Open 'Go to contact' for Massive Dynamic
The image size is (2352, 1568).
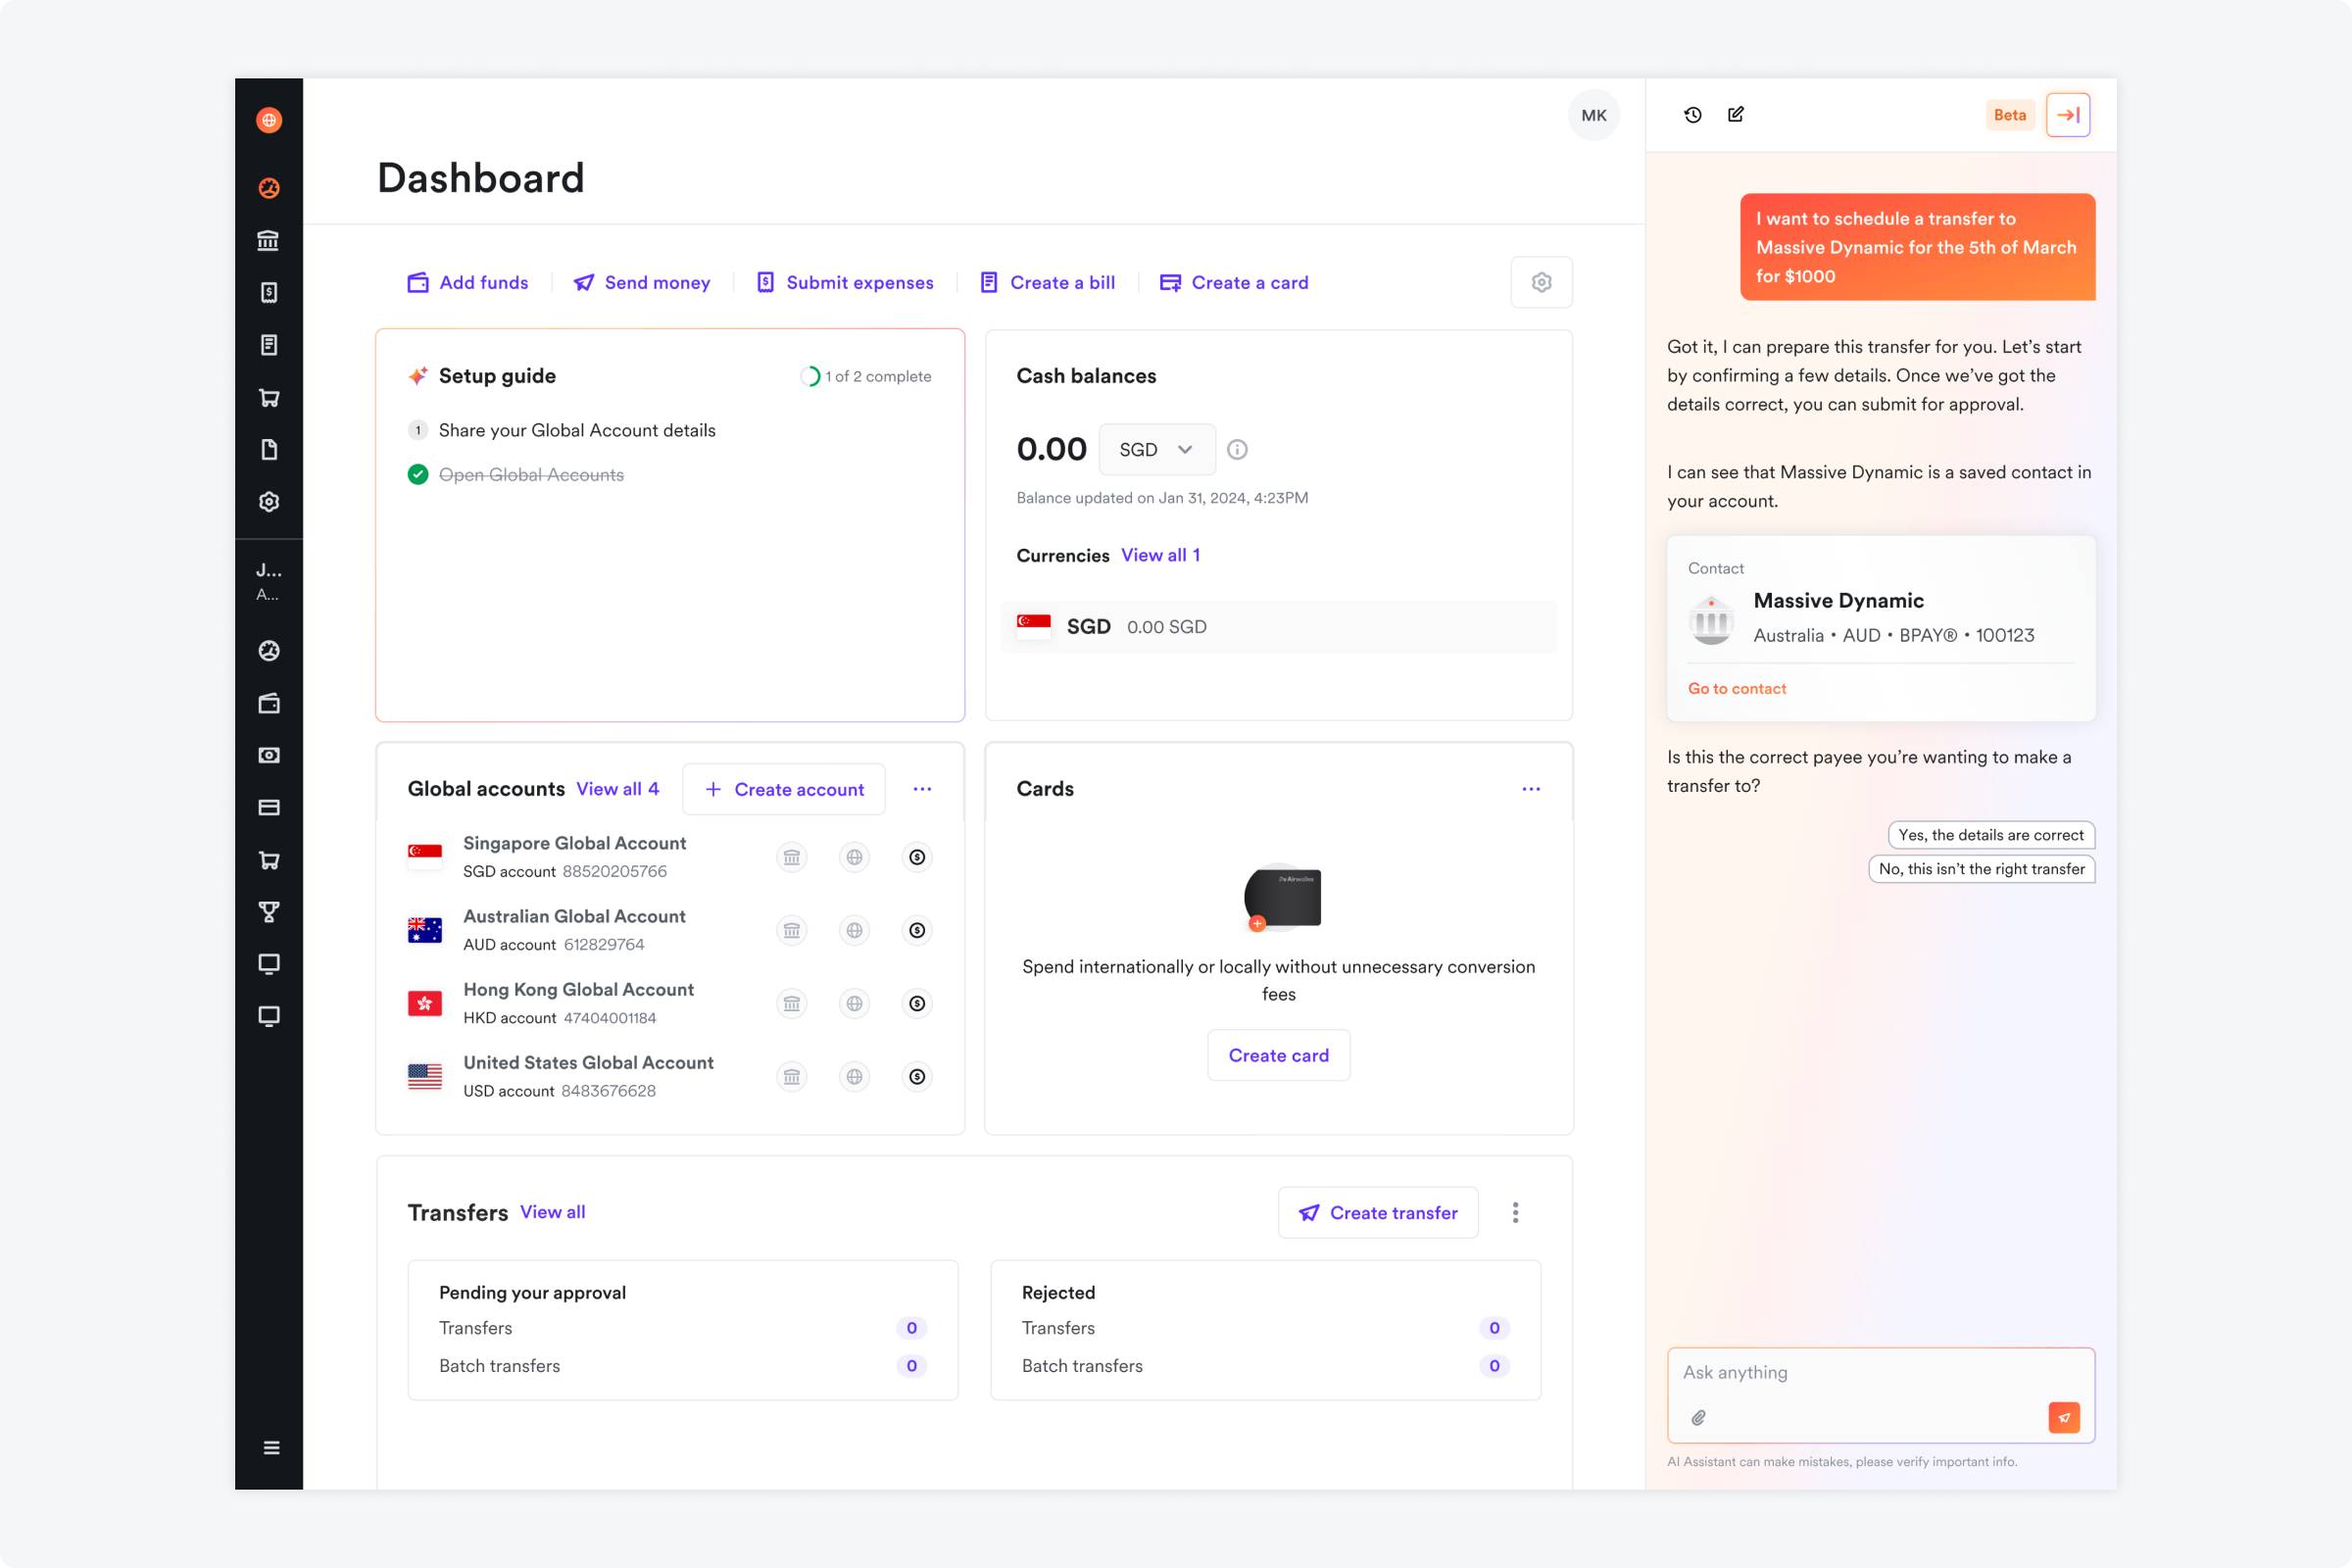click(1737, 688)
